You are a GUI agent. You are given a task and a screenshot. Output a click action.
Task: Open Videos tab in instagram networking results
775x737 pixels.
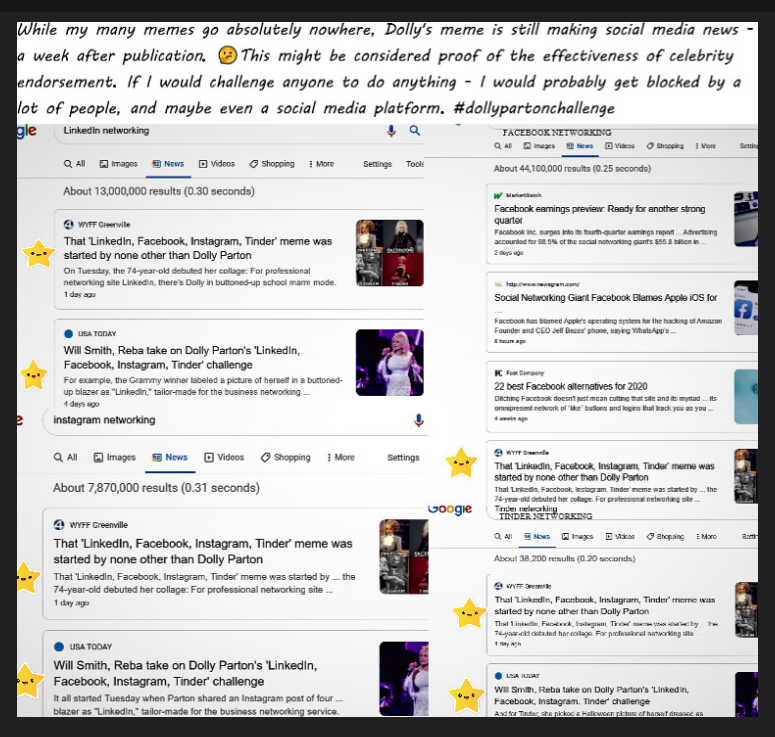click(224, 457)
